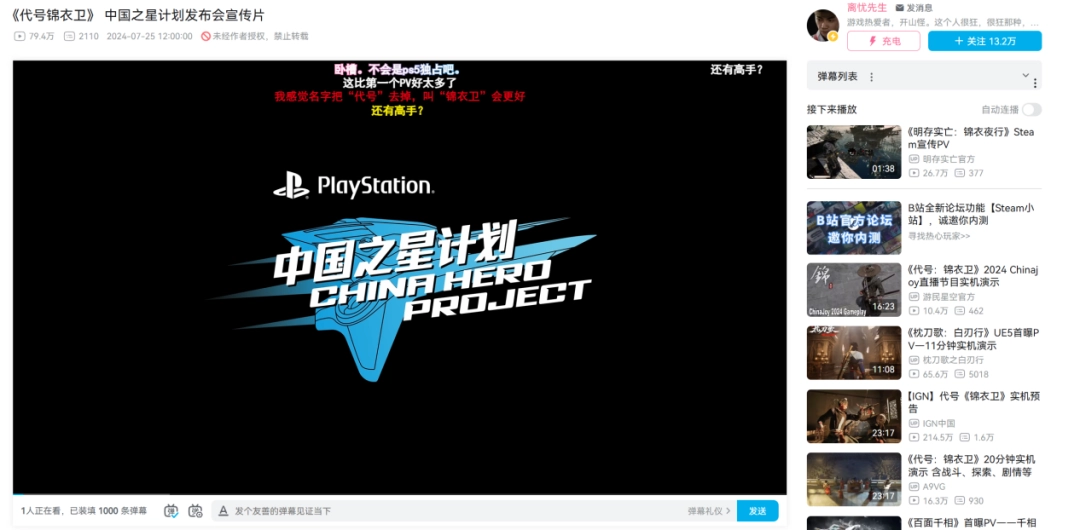Click the 关注 follow button
The image size is (1080, 530).
pyautogui.click(x=984, y=41)
